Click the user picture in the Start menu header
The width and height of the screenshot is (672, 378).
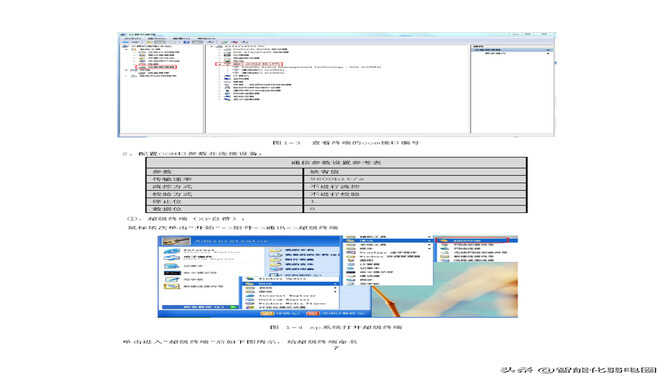point(176,241)
